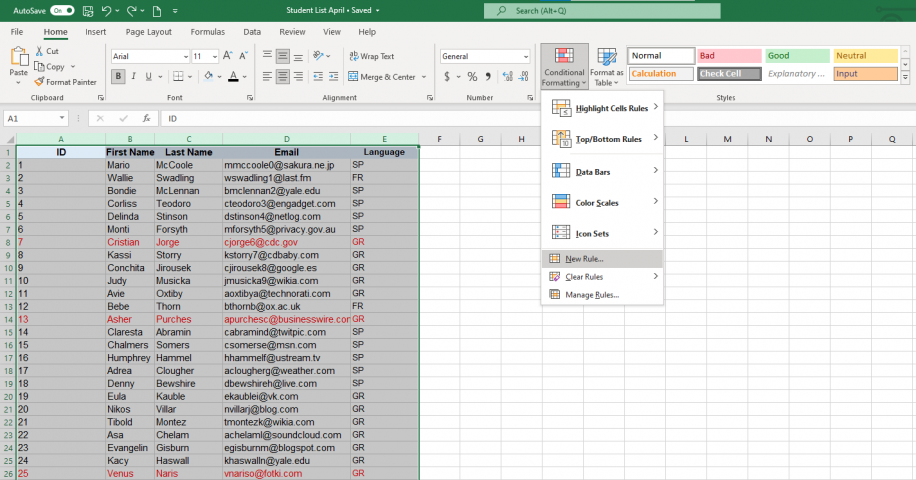Click the New blank file icon
Viewport: 916px width, 480px height.
157,11
